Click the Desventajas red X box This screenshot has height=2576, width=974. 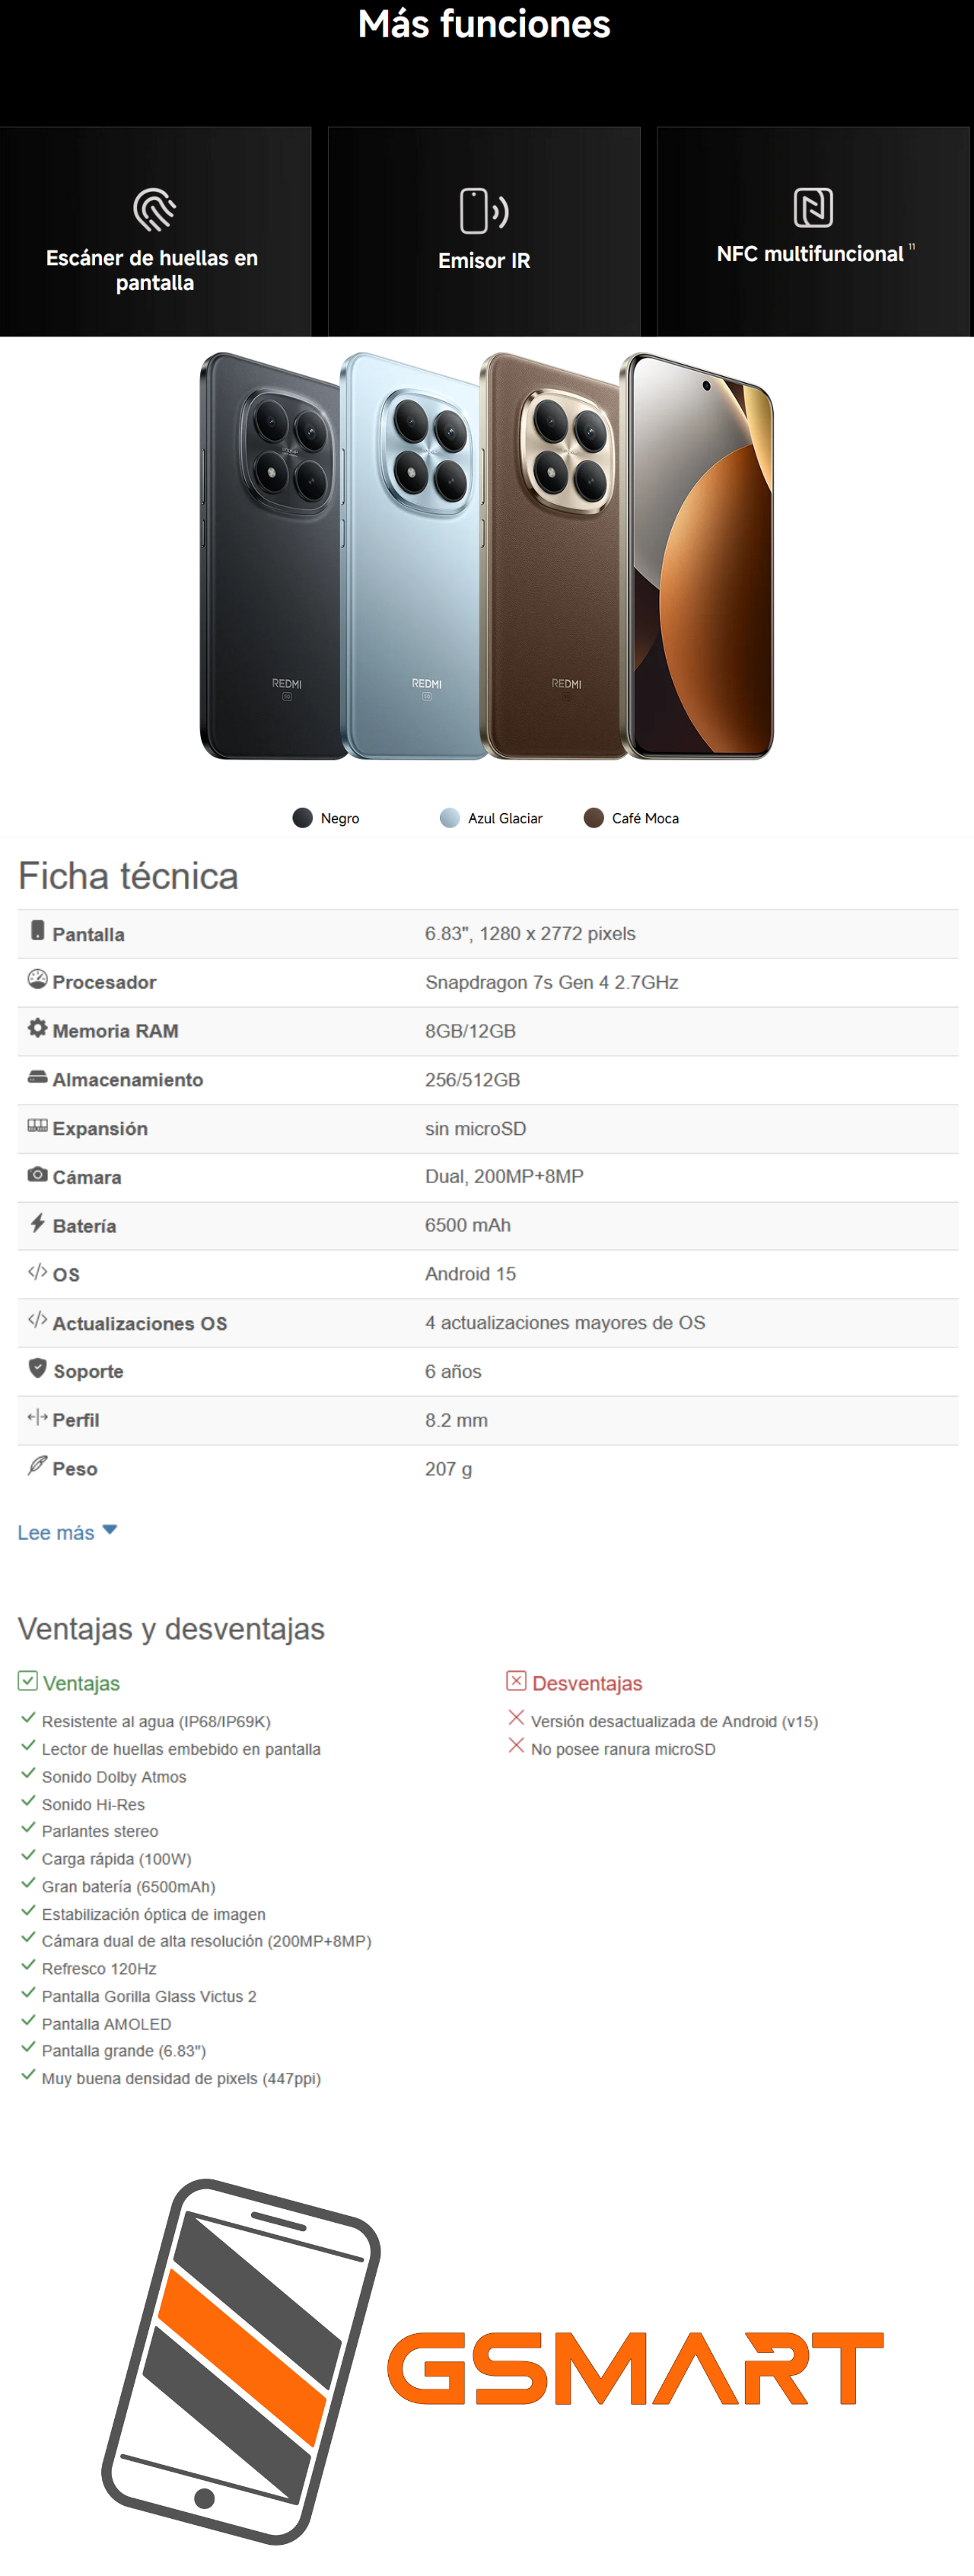pos(516,1681)
